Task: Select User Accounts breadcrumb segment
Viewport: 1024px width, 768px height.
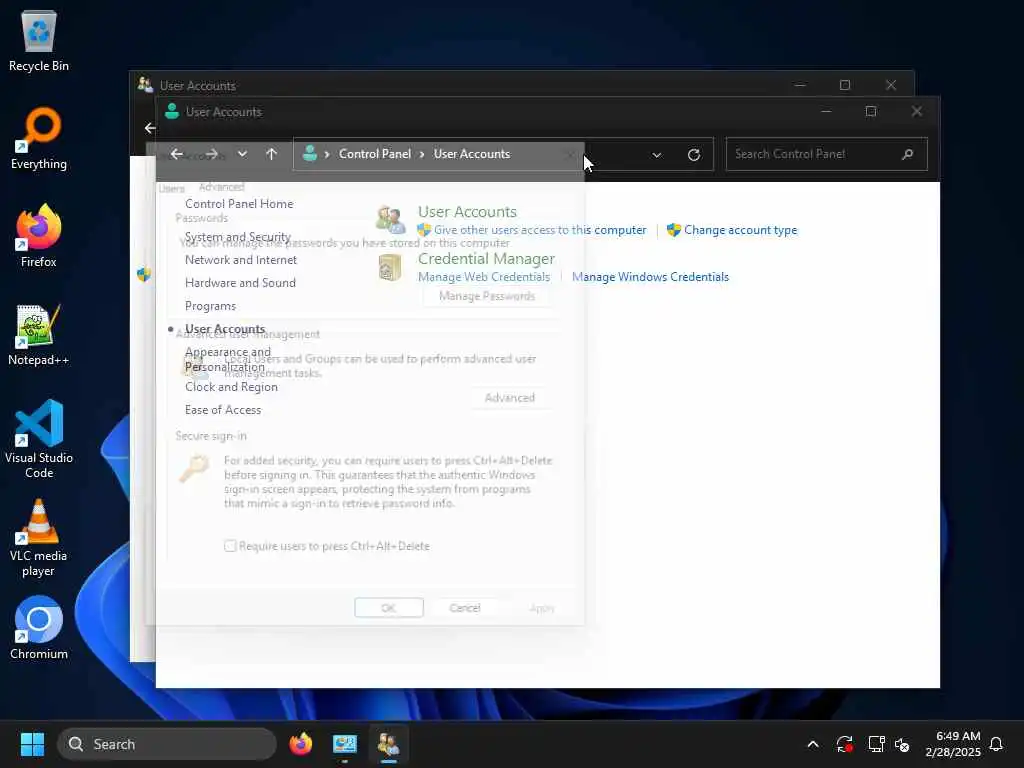Action: click(472, 154)
